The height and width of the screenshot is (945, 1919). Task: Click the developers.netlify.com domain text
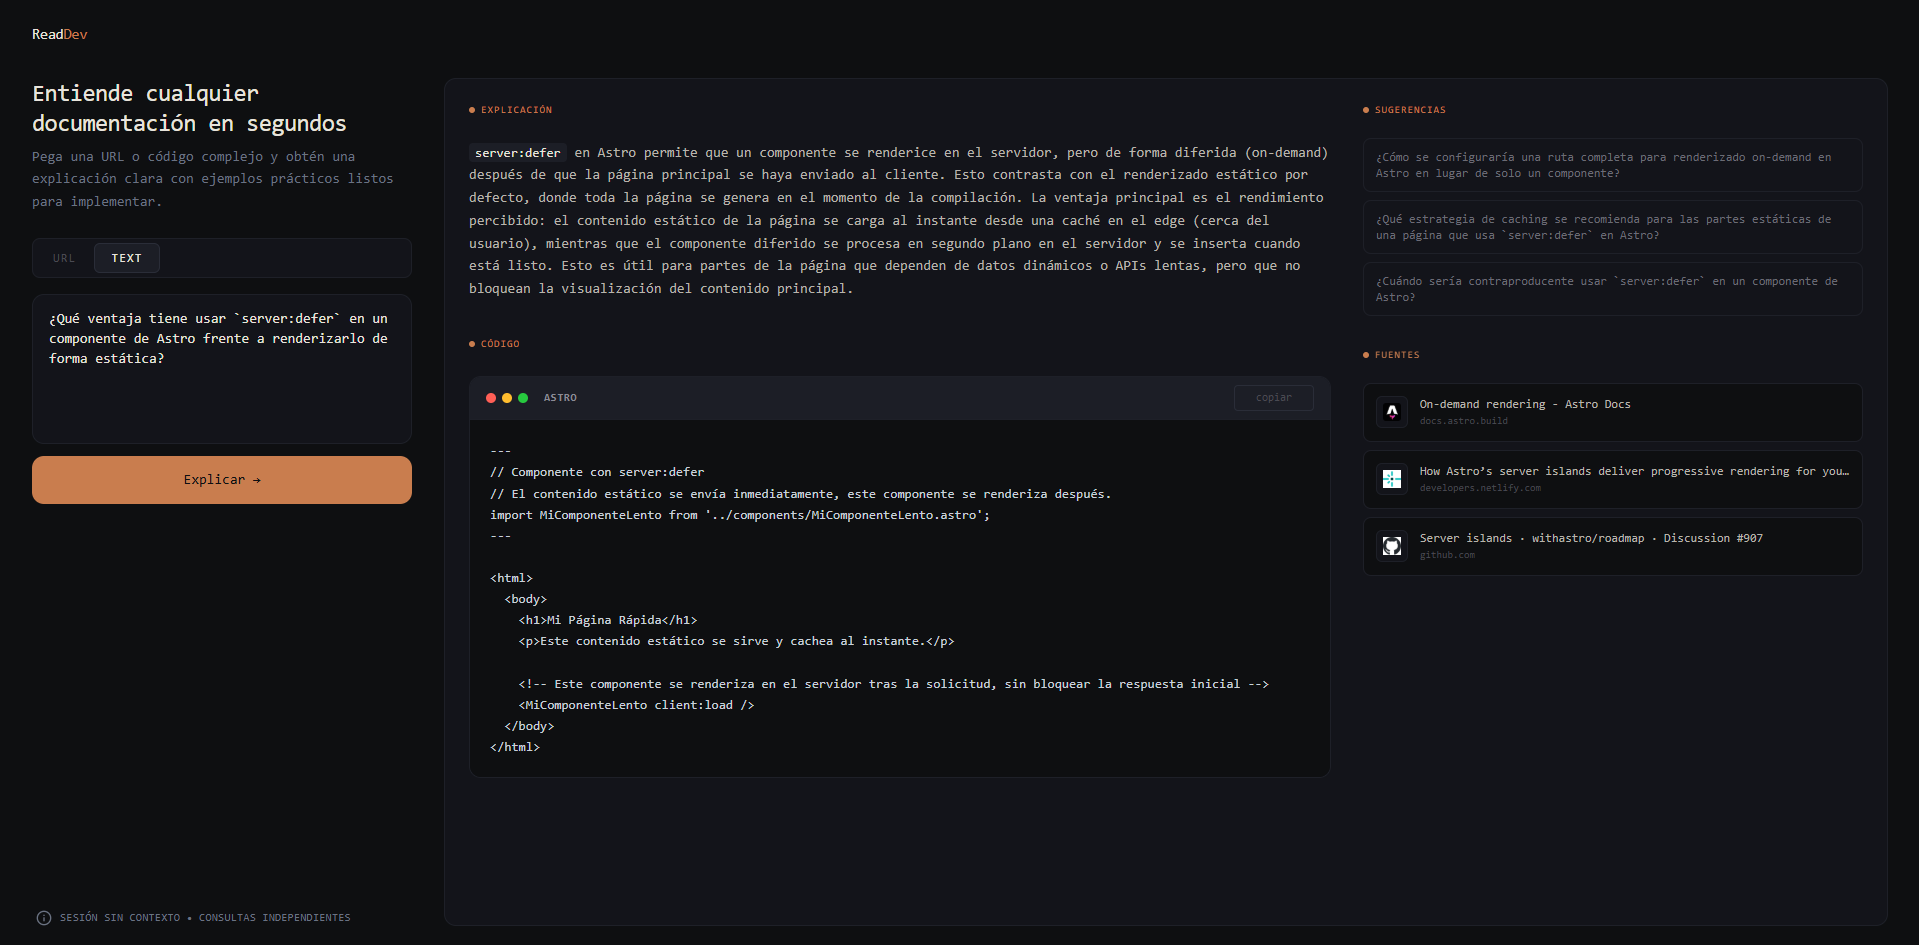coord(1480,488)
